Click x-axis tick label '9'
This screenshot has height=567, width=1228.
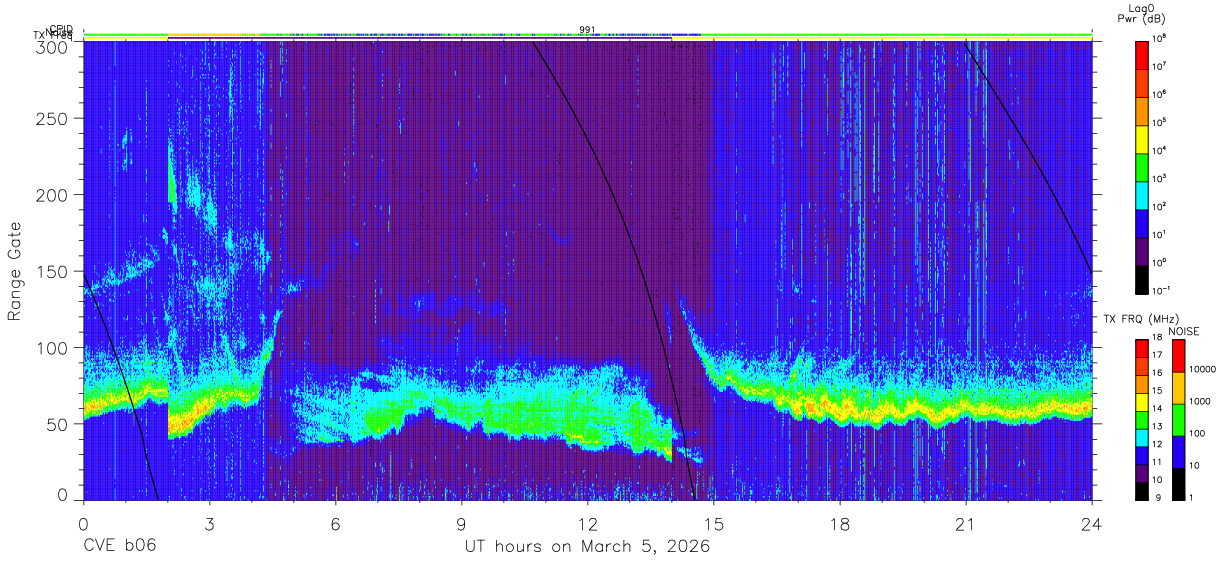tap(461, 524)
